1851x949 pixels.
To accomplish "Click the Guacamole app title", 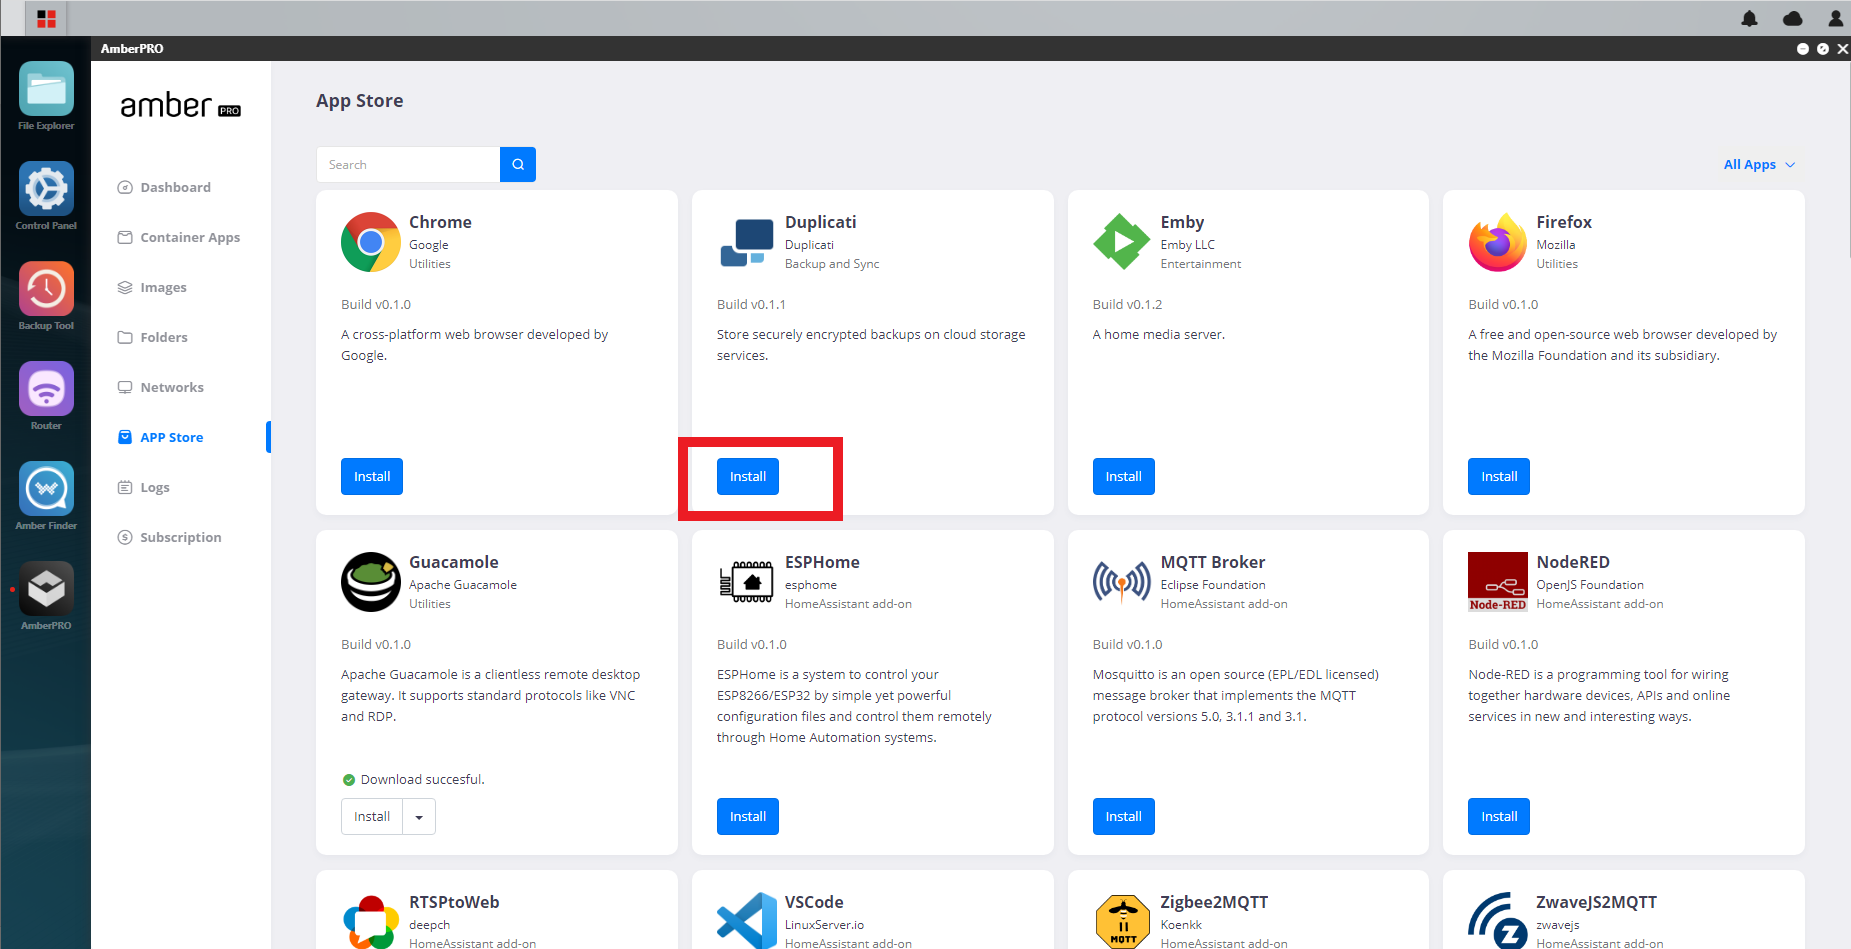I will 454,562.
